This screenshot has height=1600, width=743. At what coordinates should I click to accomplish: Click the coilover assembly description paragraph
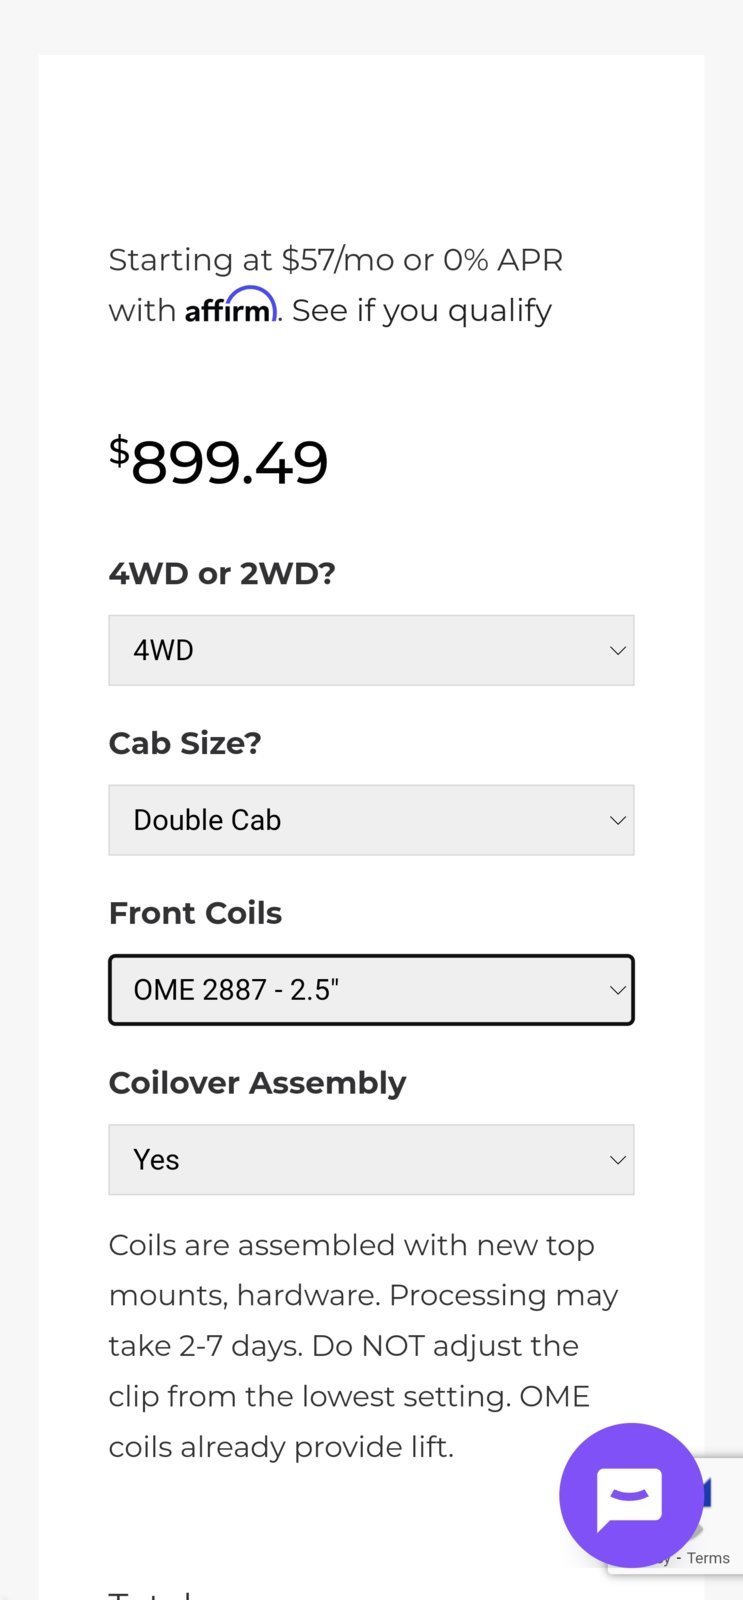[x=363, y=1346]
